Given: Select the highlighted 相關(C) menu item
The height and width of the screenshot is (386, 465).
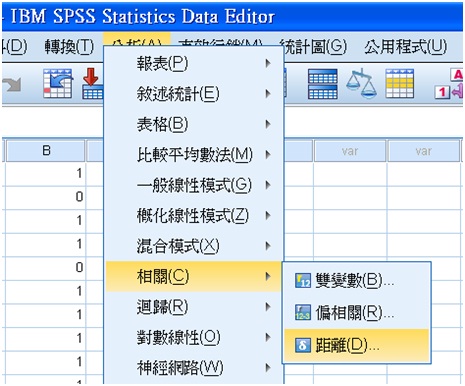Looking at the screenshot, I should pos(194,276).
